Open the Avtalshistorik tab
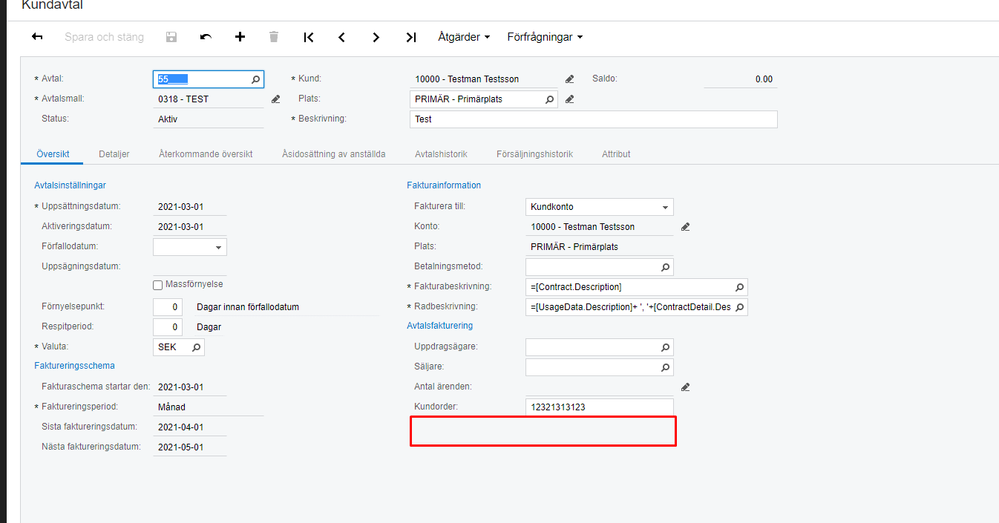The image size is (999, 523). pos(441,154)
